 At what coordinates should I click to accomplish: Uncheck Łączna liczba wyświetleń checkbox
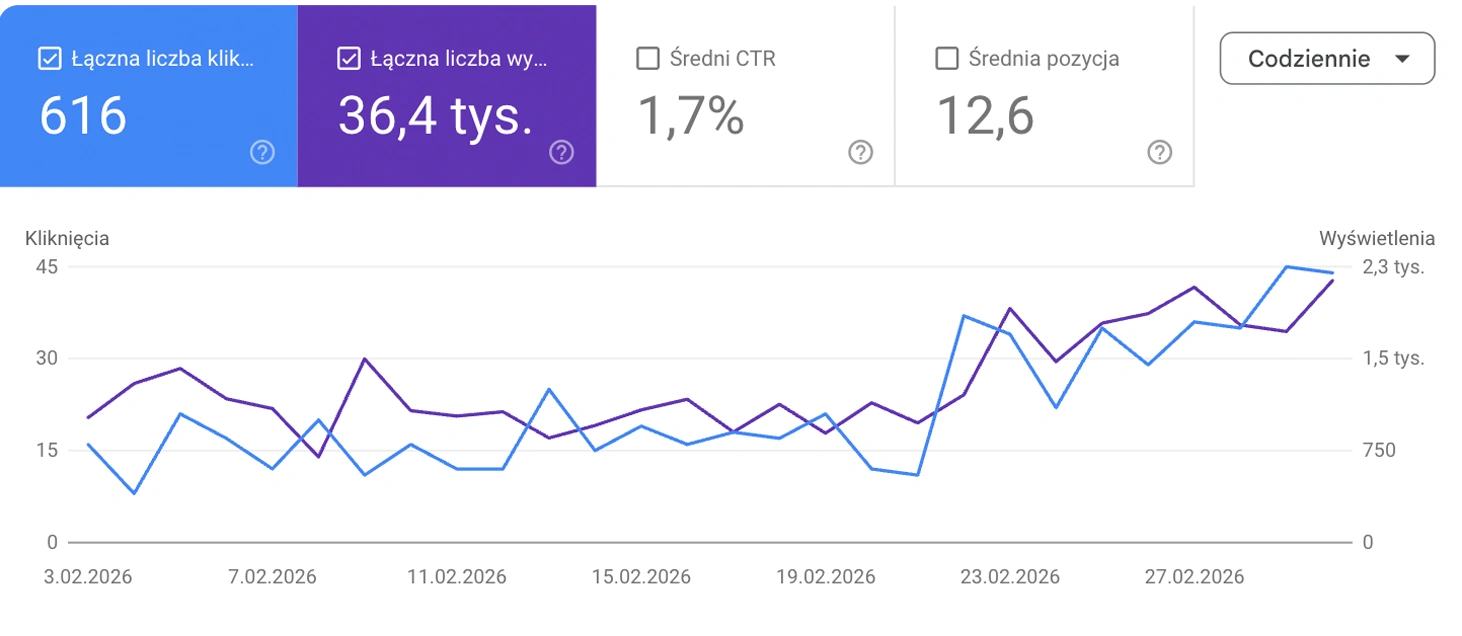point(349,59)
